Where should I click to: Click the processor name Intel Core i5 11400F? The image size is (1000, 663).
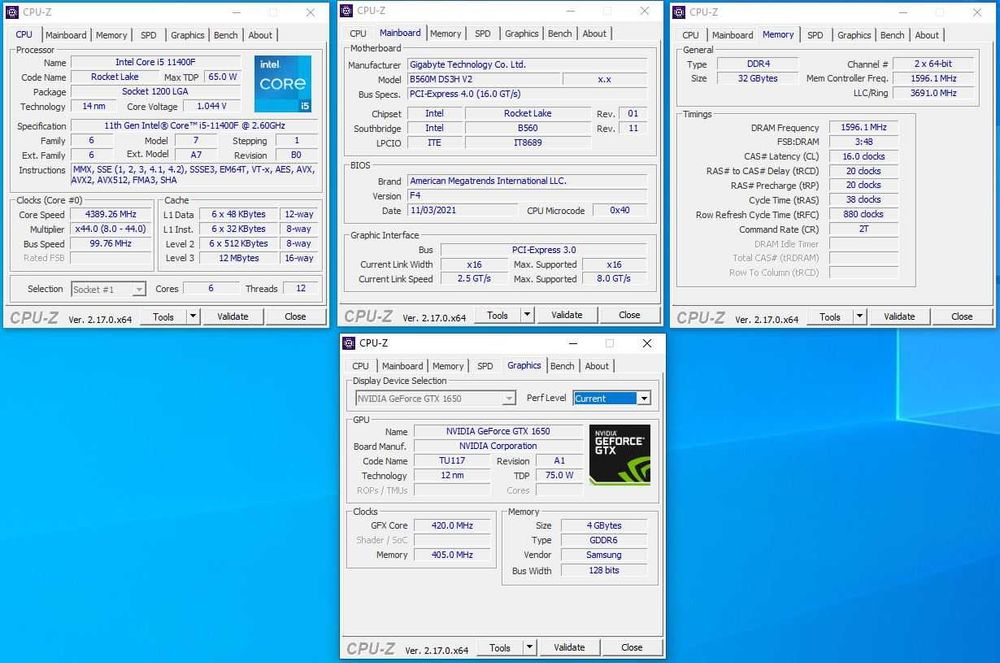(x=156, y=62)
